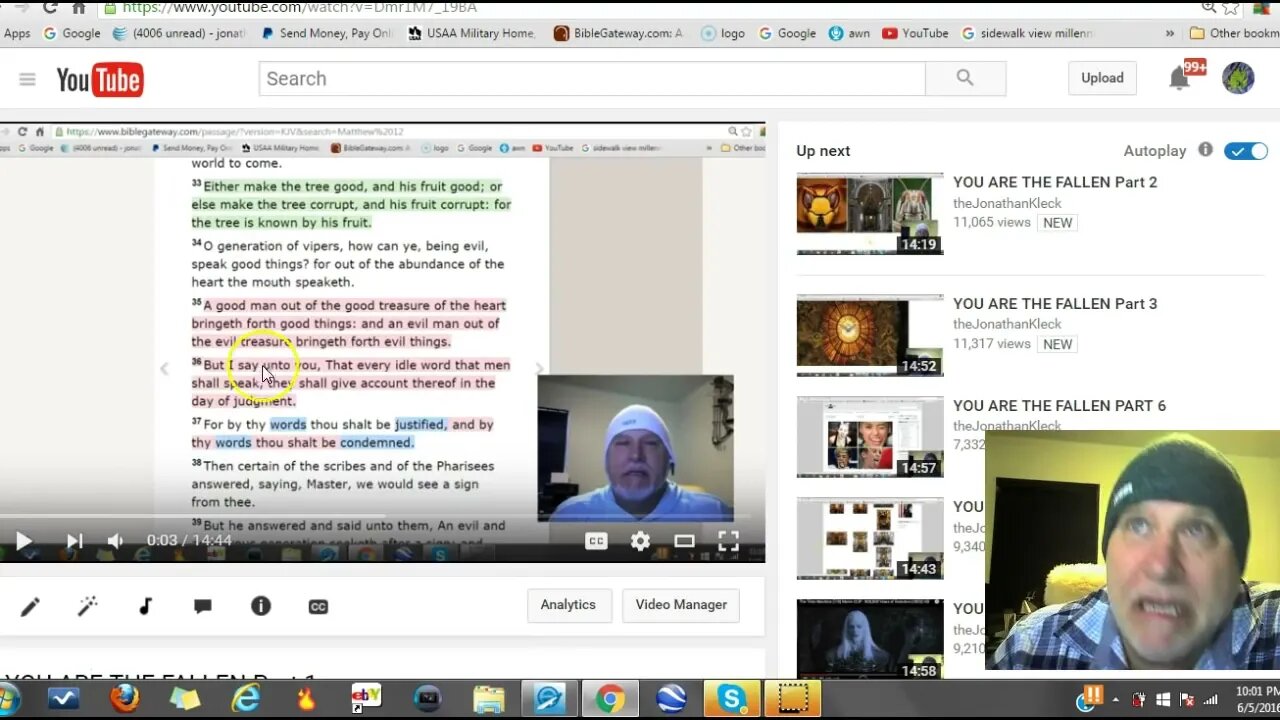Viewport: 1280px width, 720px height.
Task: Open the pencil video info editor
Action: 30,606
